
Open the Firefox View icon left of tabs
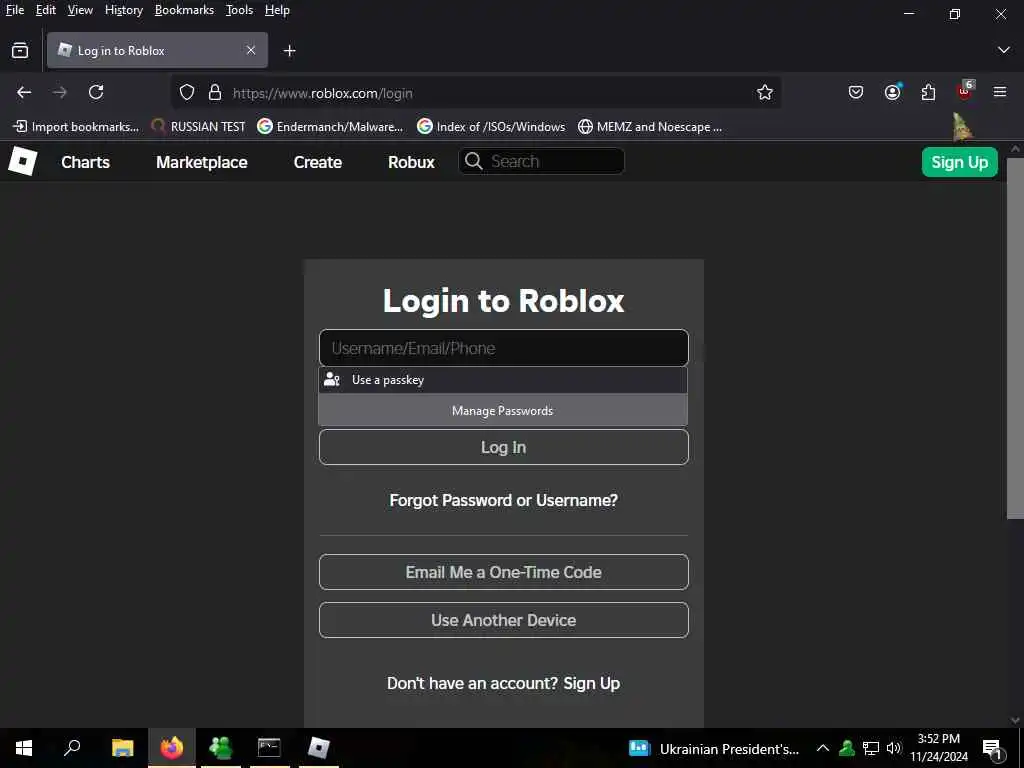pos(20,50)
